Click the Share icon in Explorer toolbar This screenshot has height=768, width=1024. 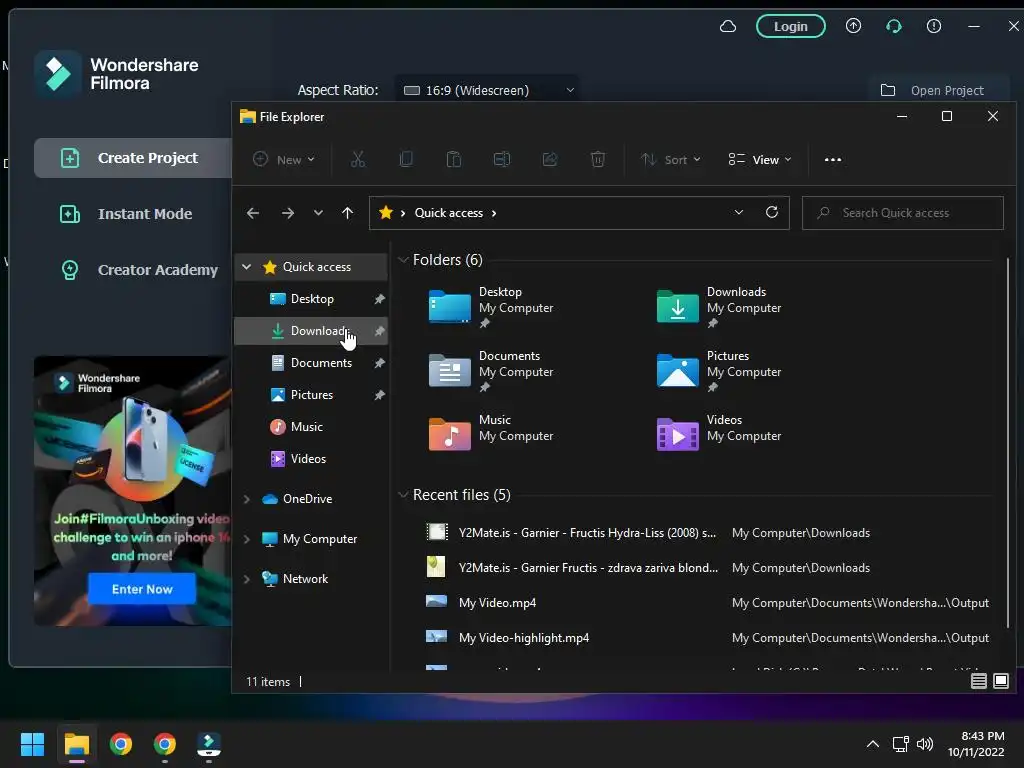tap(550, 159)
